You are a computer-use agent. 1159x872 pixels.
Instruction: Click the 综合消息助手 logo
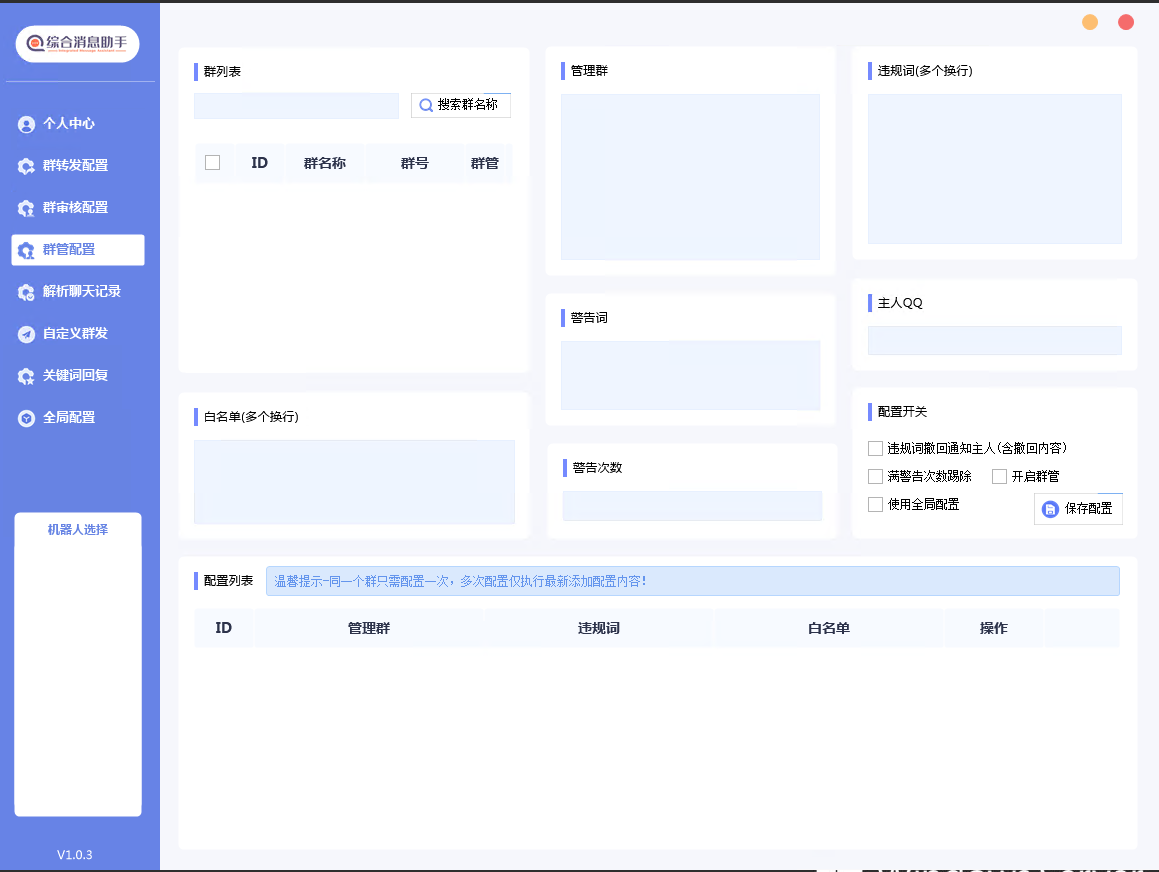(x=78, y=43)
